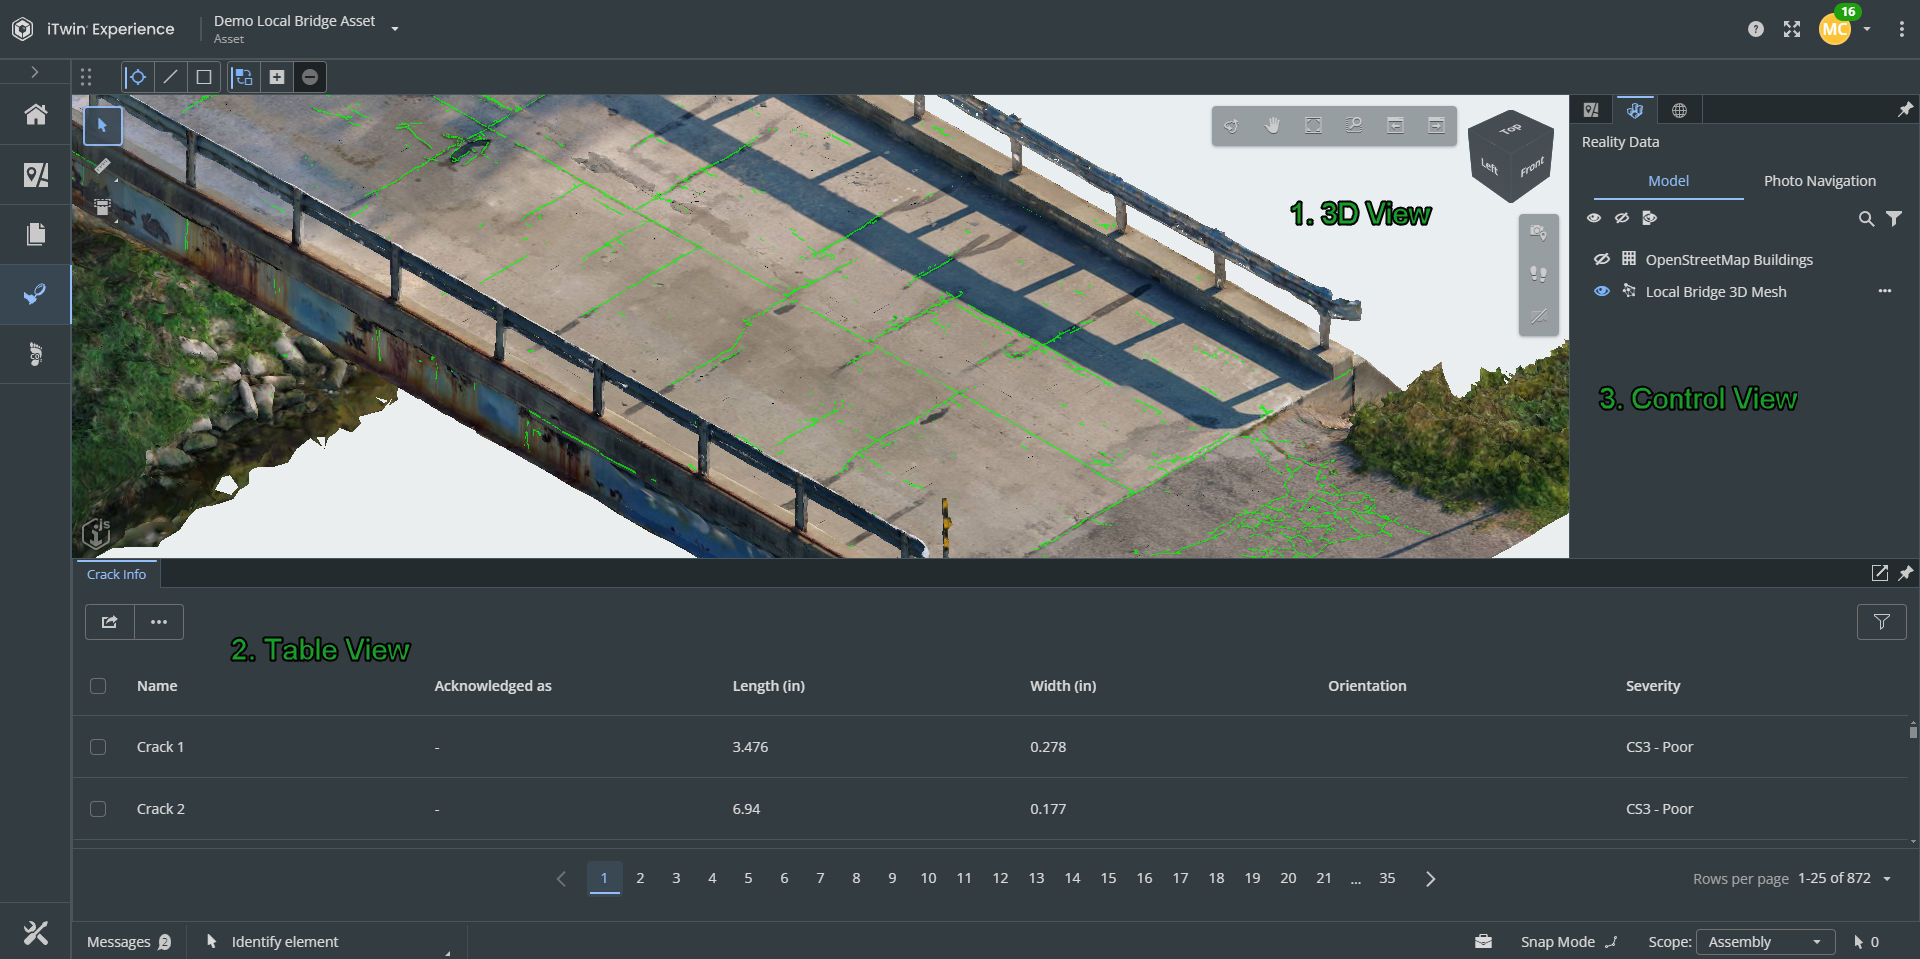Select the Measure tool in the viewport
The image size is (1920, 959).
[x=102, y=167]
